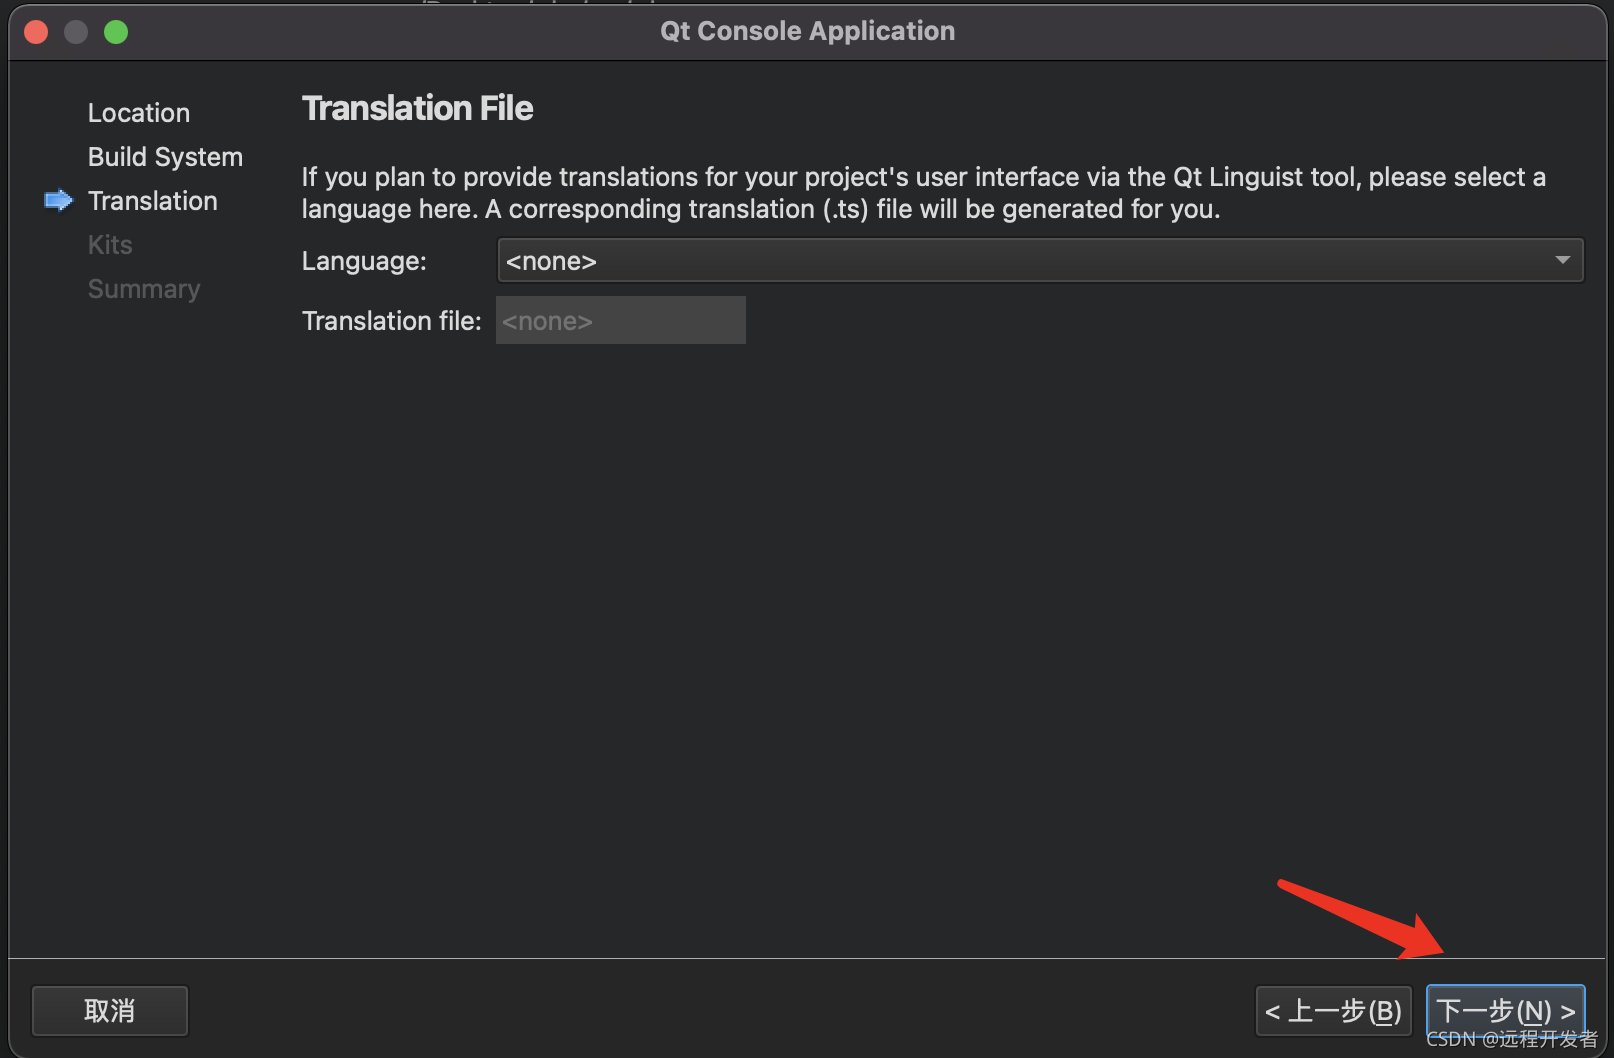Cancel the wizard with 取消 button

coord(110,1011)
